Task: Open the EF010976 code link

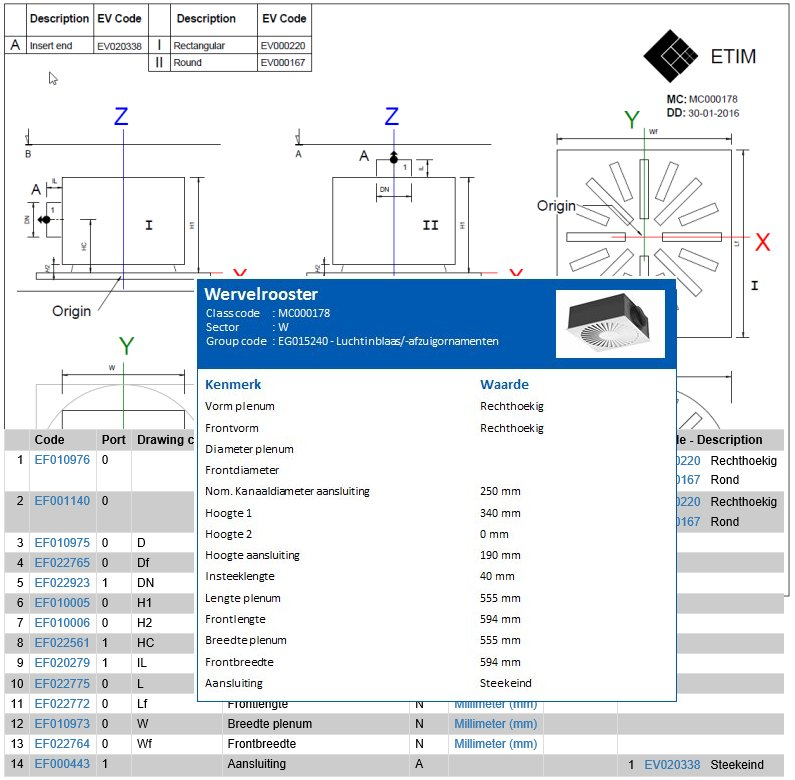Action: (x=62, y=460)
